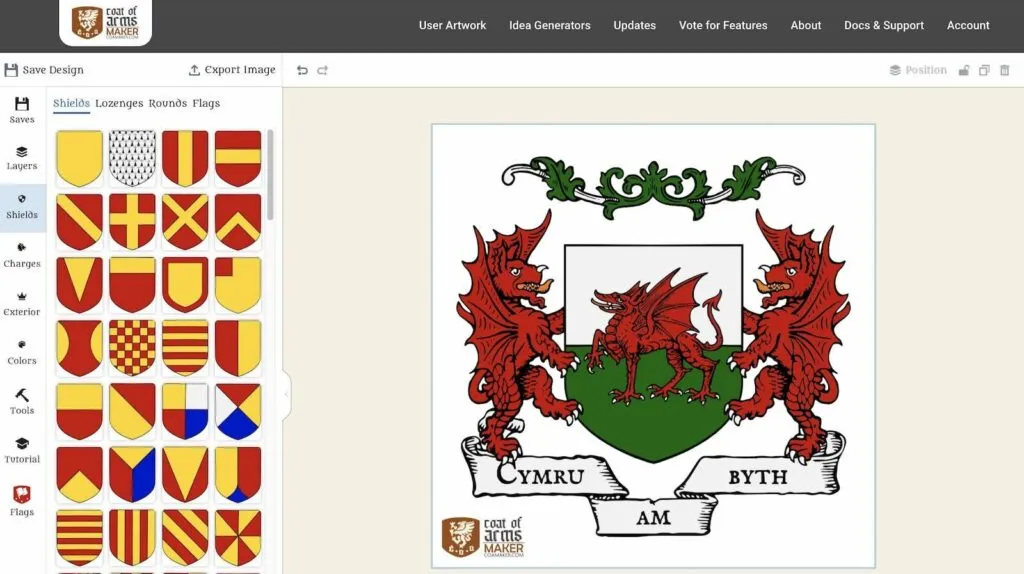Click the unlock layer icon

[x=963, y=70]
